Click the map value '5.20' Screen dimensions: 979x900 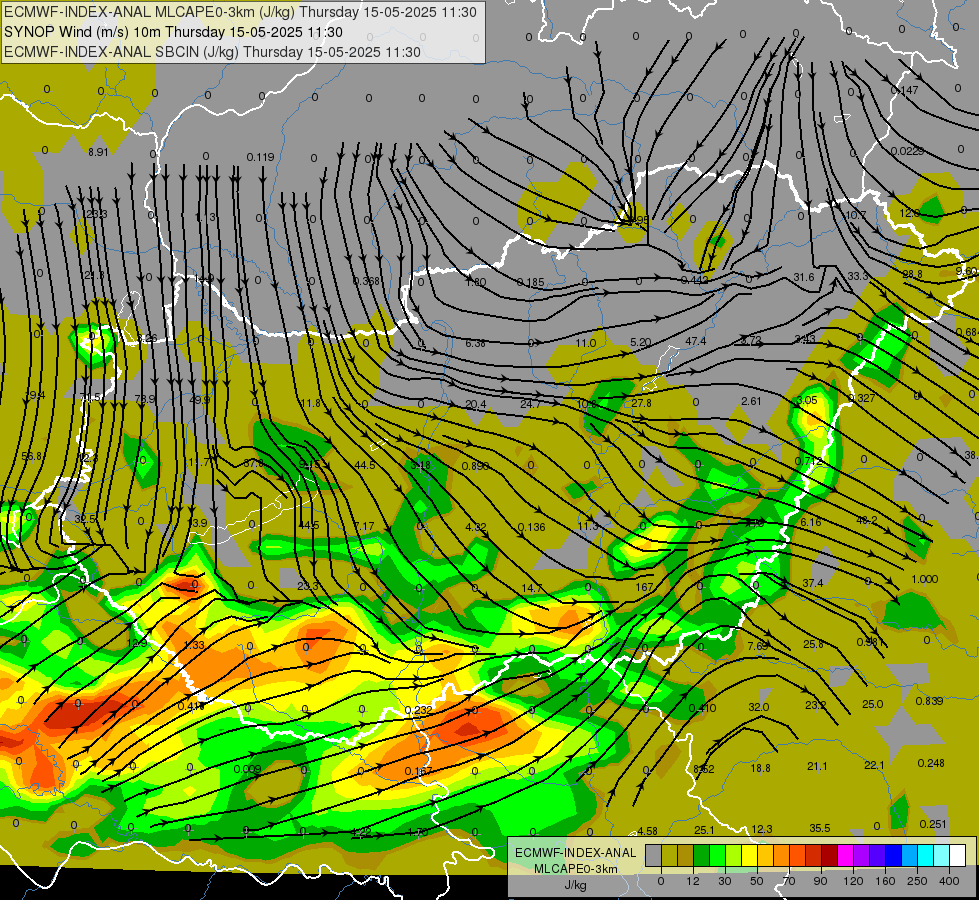tap(641, 342)
